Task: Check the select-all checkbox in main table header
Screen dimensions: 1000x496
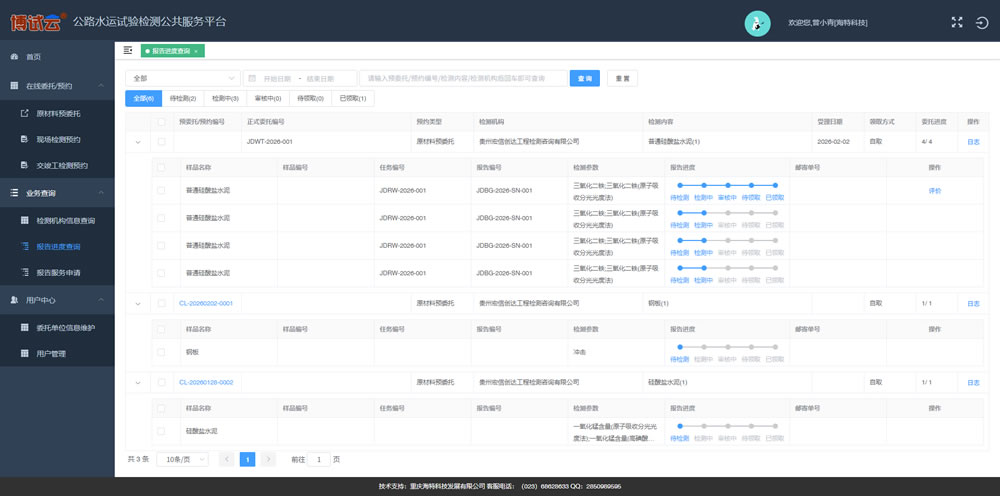Action: pos(161,121)
